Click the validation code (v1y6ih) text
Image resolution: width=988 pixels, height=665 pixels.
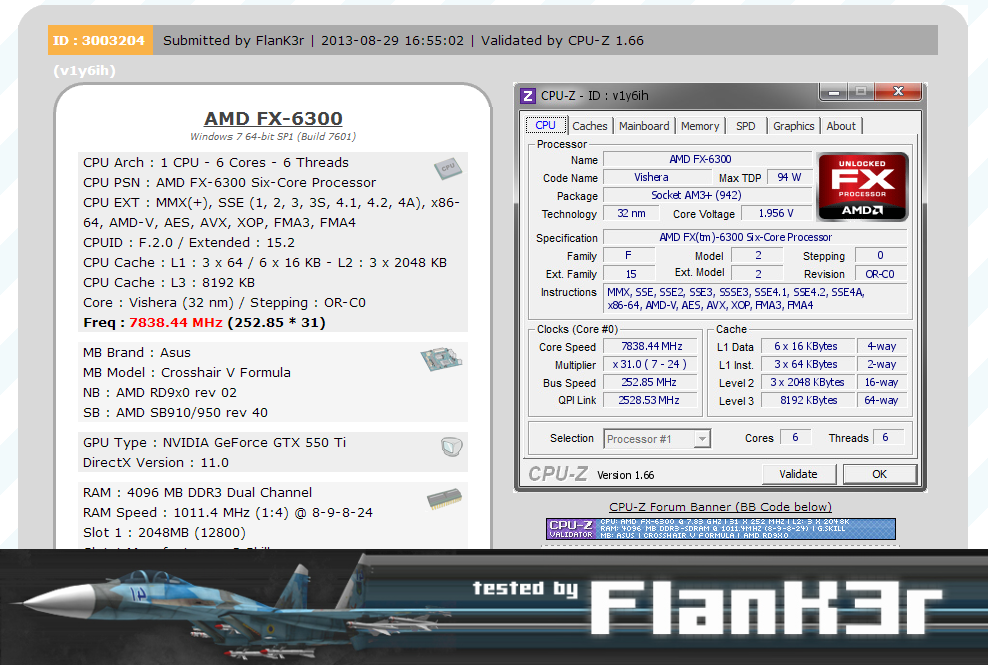(84, 71)
